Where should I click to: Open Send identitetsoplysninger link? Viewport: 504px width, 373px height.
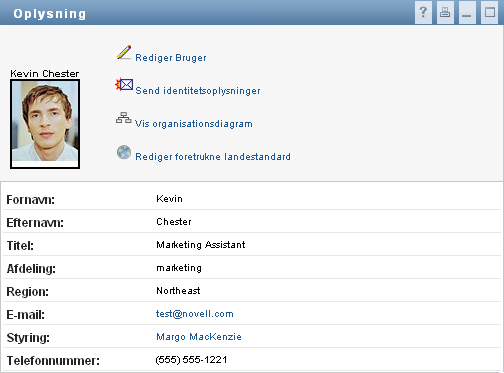click(198, 91)
